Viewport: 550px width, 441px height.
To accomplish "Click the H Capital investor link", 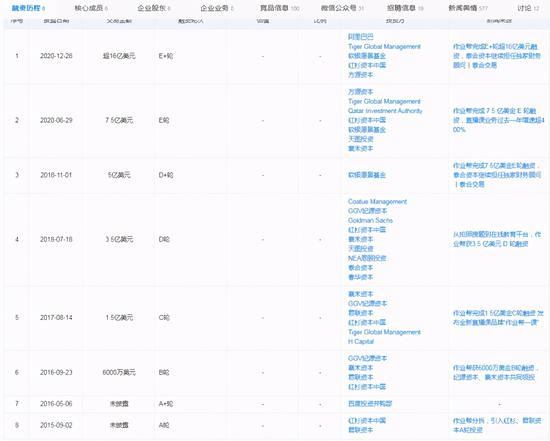I will click(361, 341).
